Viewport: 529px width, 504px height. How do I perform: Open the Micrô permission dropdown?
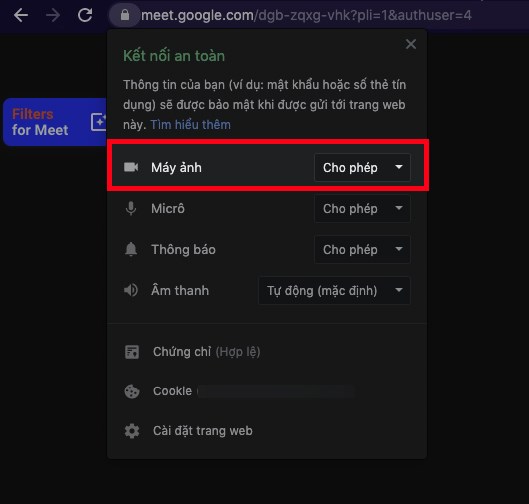tap(362, 209)
